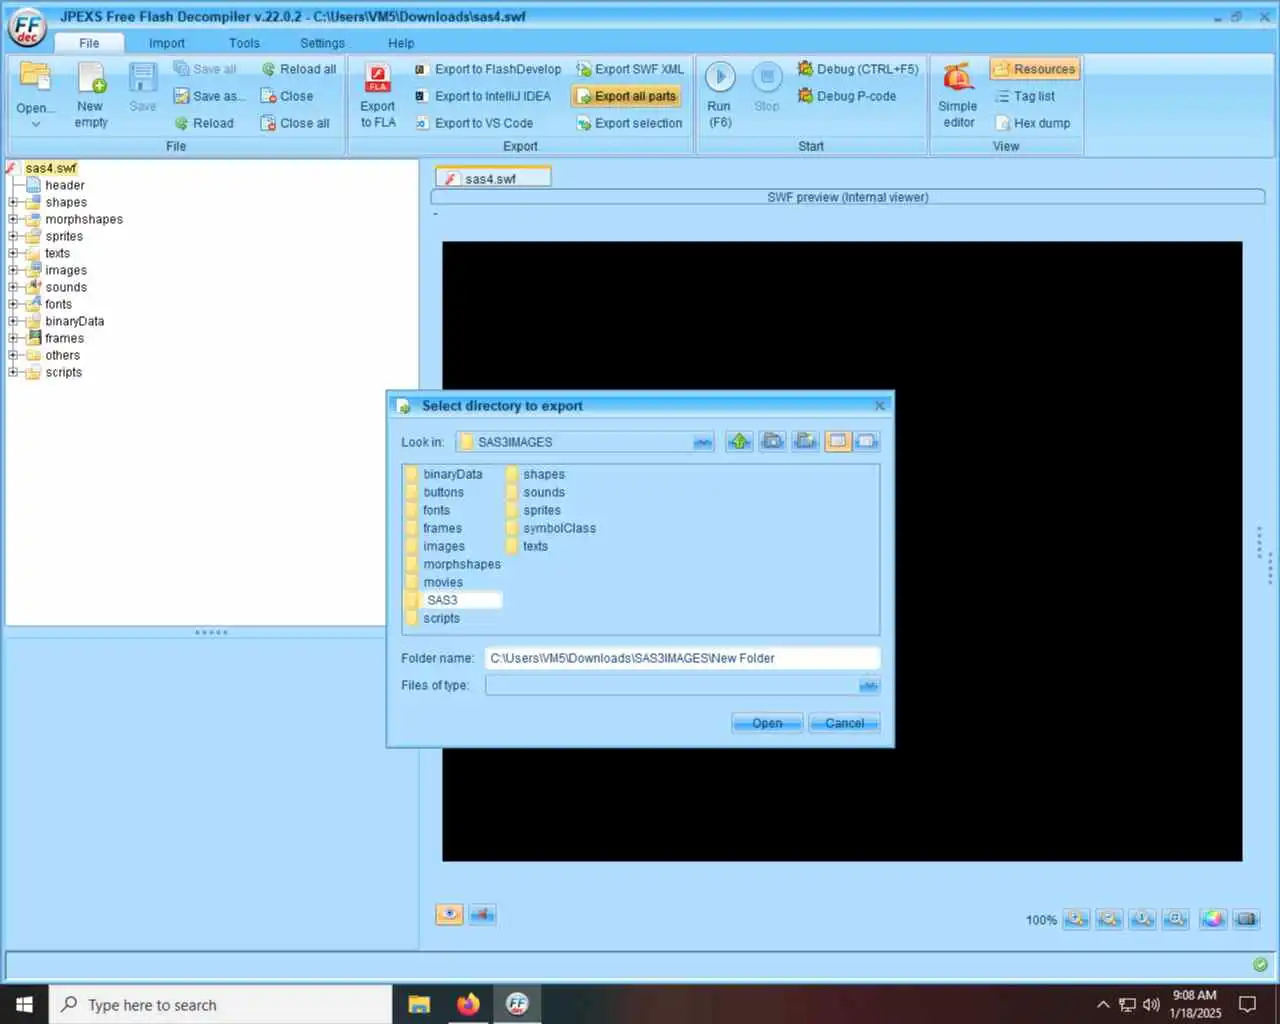The height and width of the screenshot is (1024, 1280).
Task: Click the zoom out icon
Action: point(1109,919)
